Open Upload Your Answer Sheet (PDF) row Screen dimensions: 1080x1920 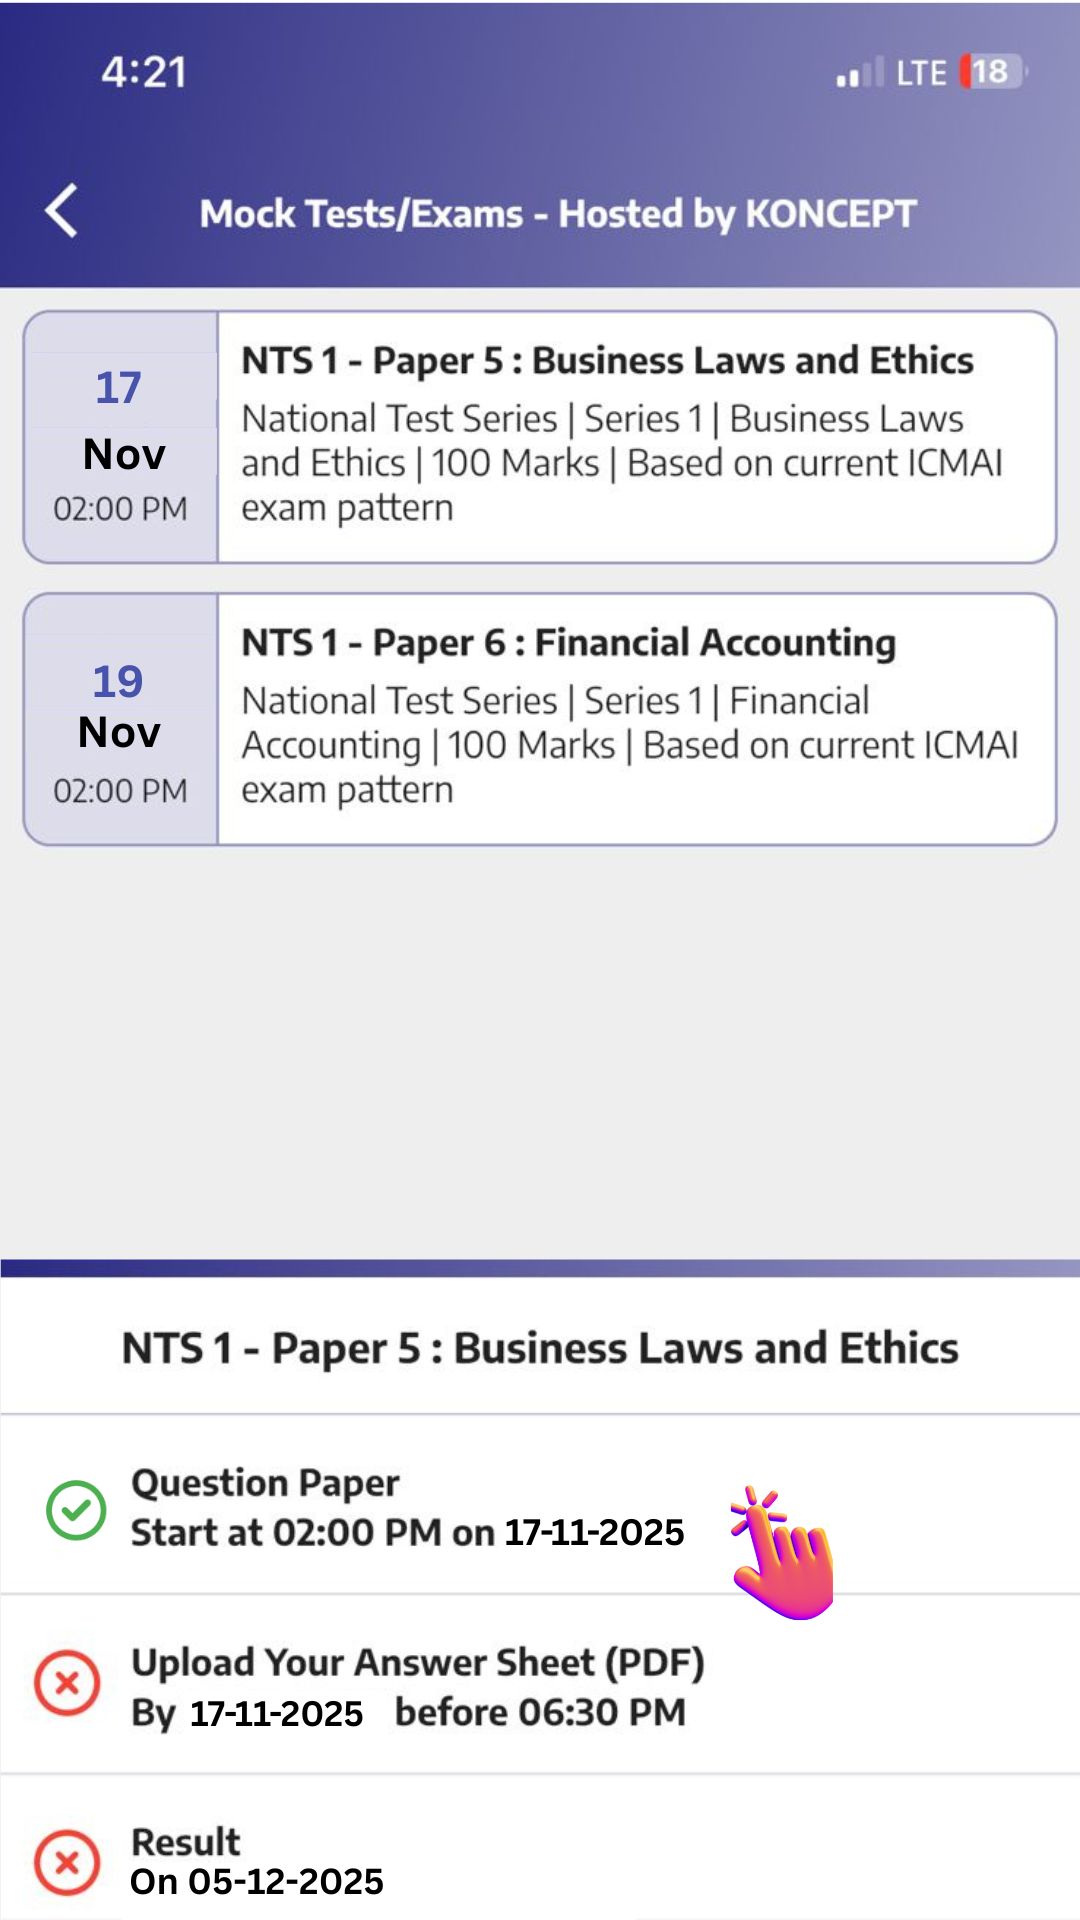pos(417,1686)
